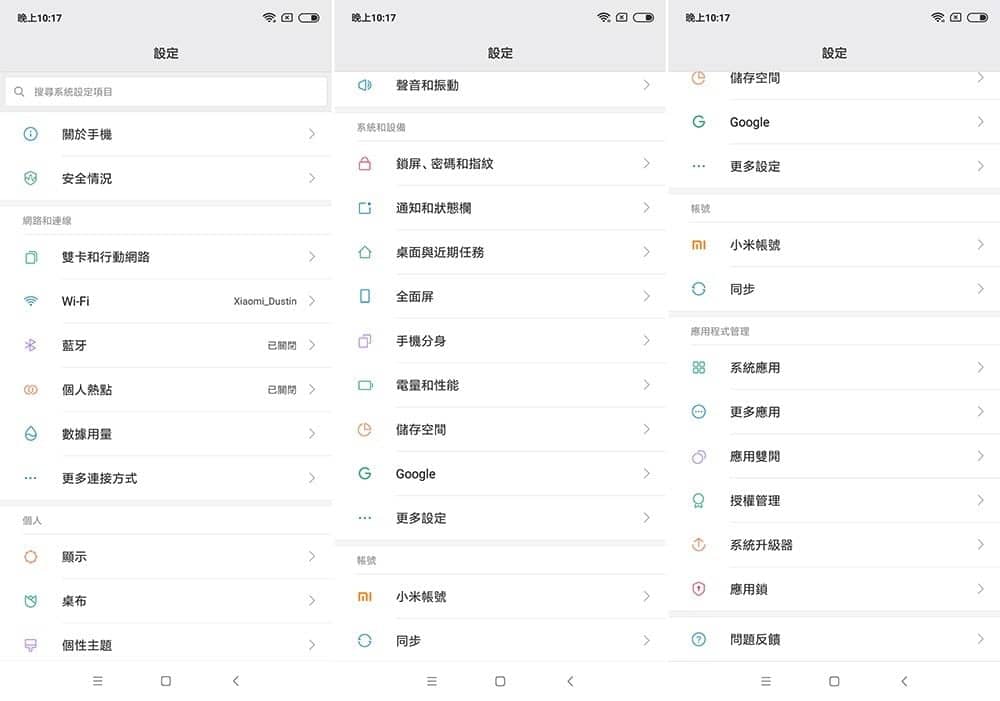Open the 應用雙開 setting
Viewport: 1000px width, 701px height.
834,456
